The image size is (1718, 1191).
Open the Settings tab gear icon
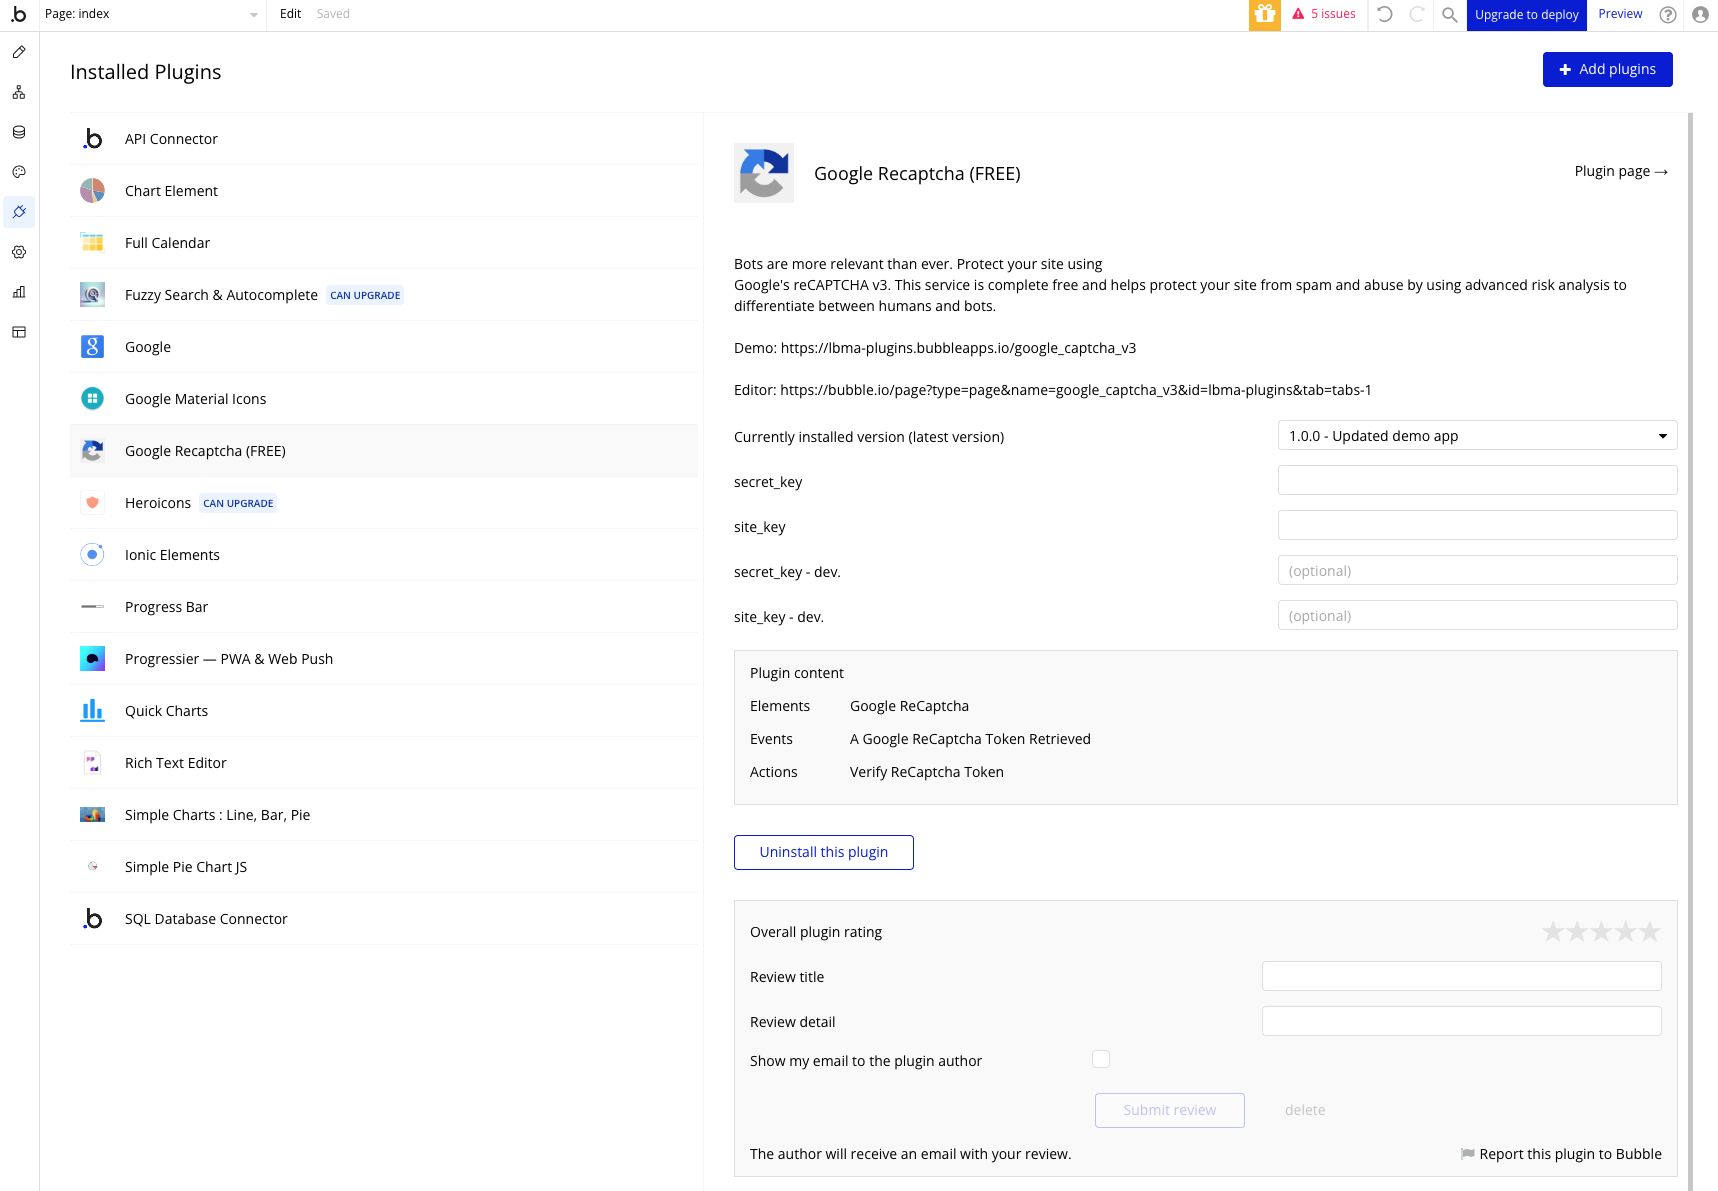coord(19,252)
